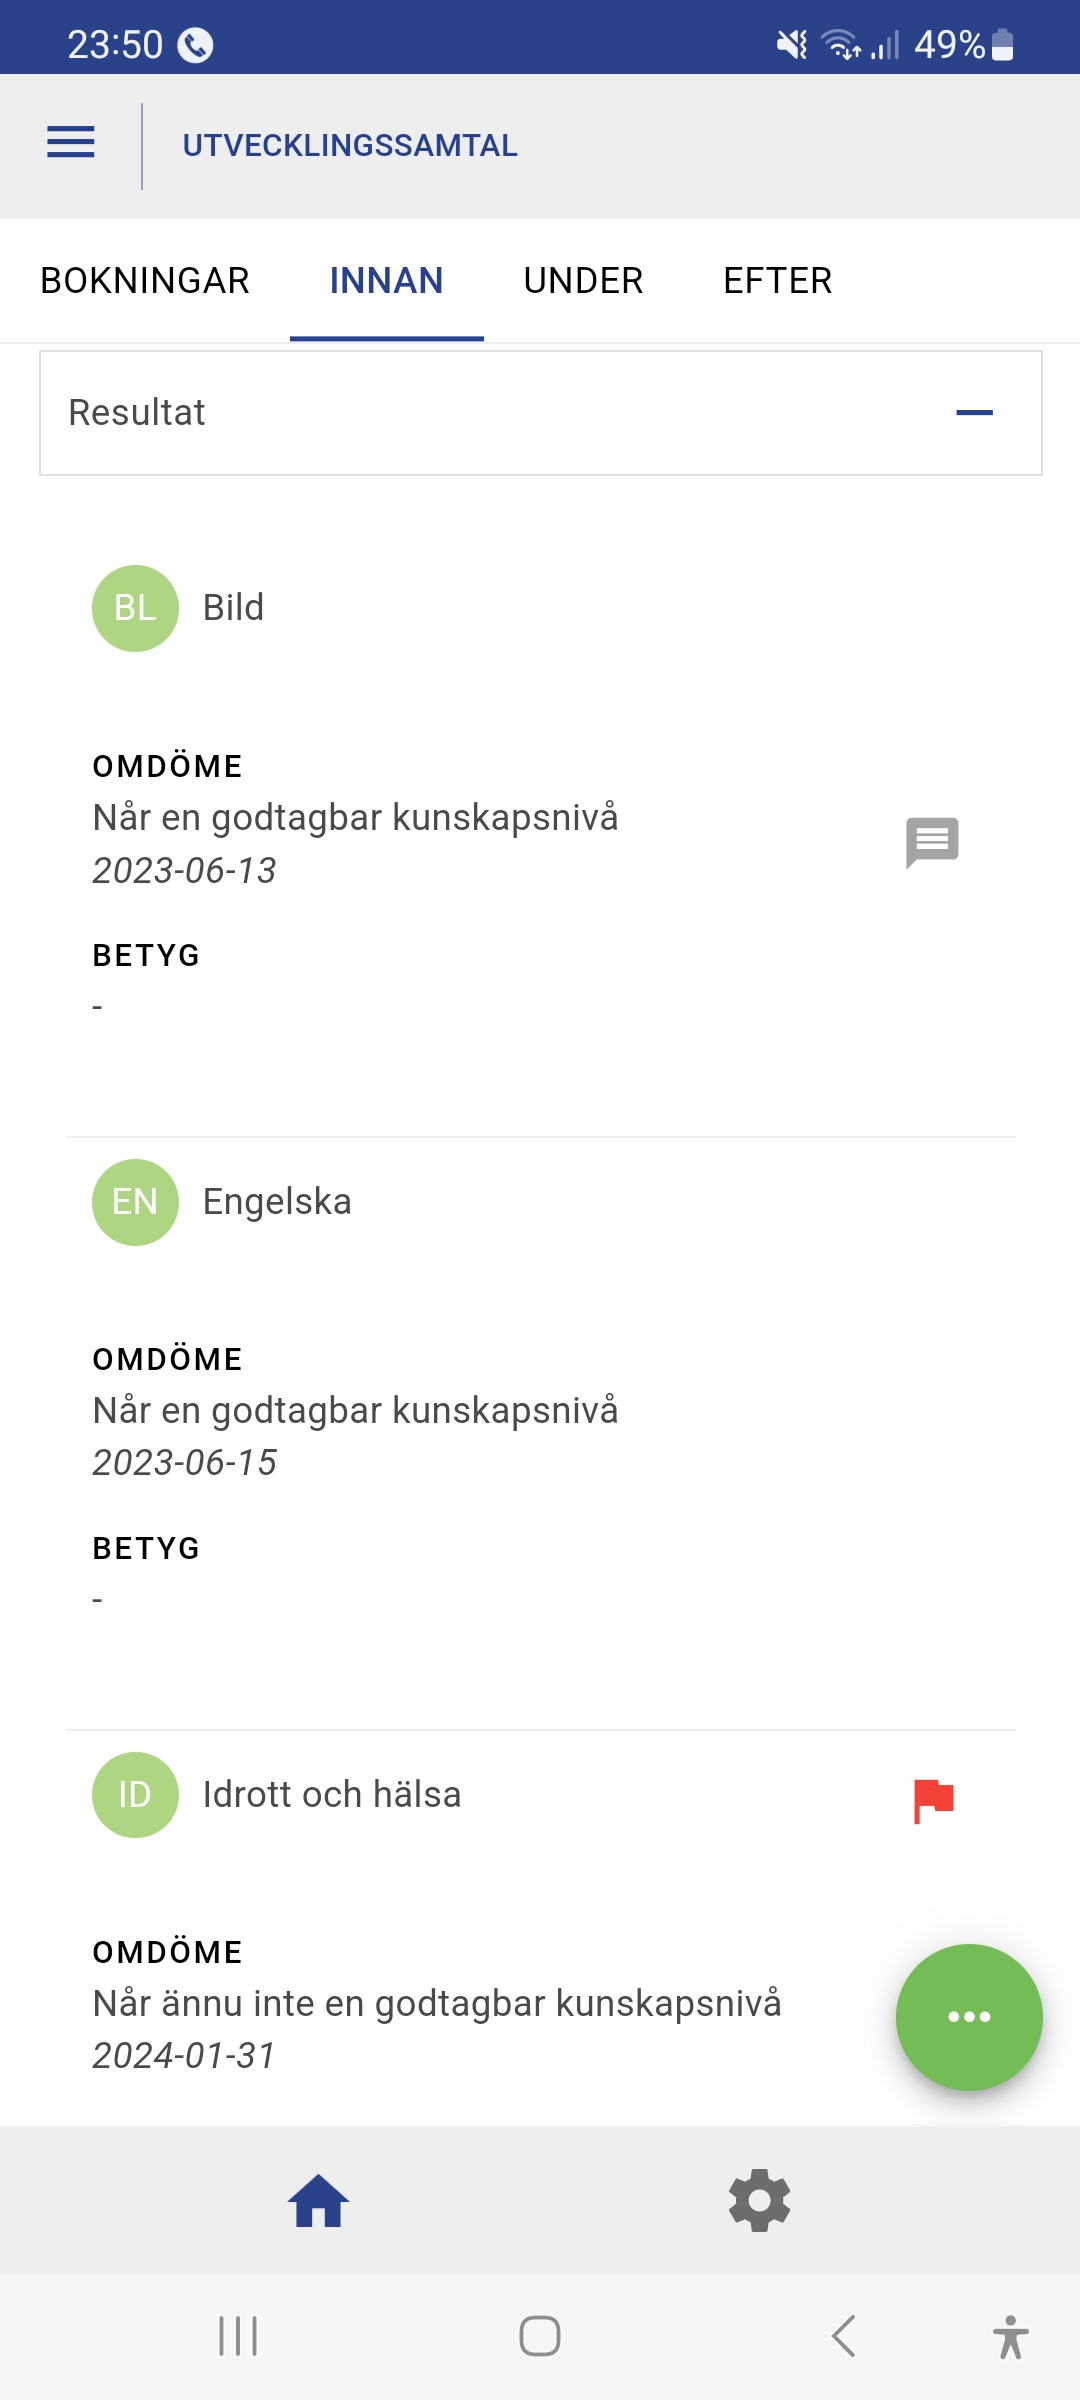Switch to the BOKNINGAR tab
This screenshot has width=1080, height=2400.
tap(145, 281)
